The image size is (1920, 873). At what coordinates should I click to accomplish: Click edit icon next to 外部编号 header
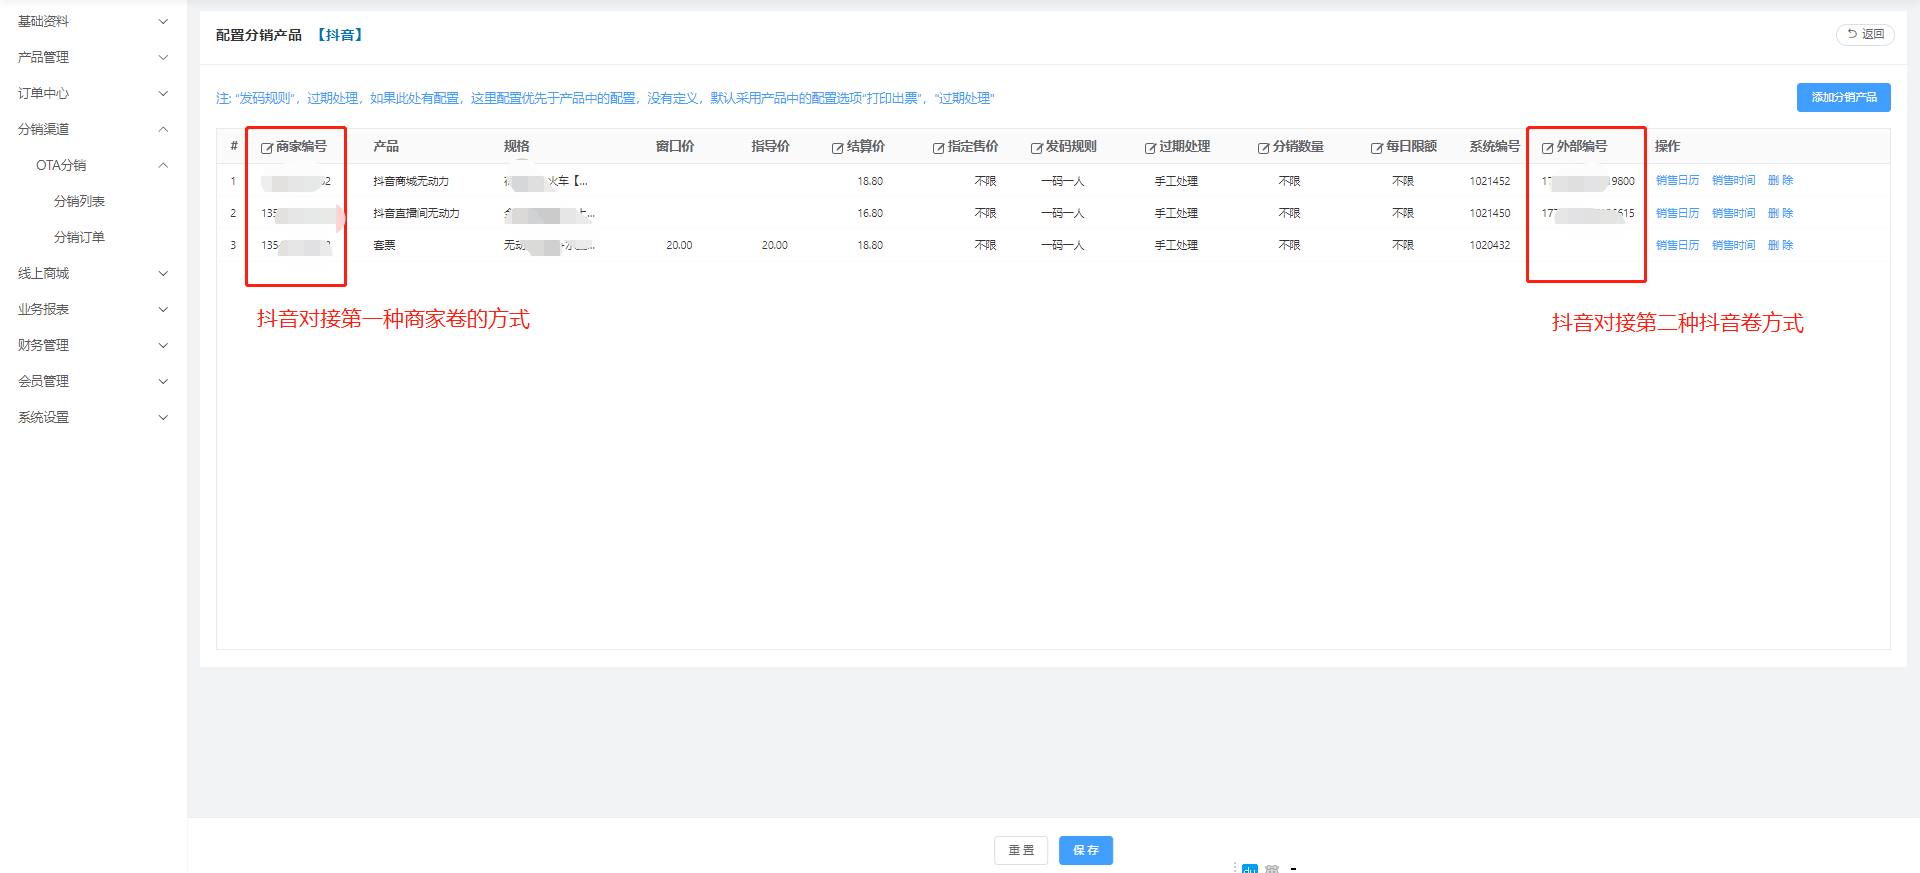[x=1547, y=148]
